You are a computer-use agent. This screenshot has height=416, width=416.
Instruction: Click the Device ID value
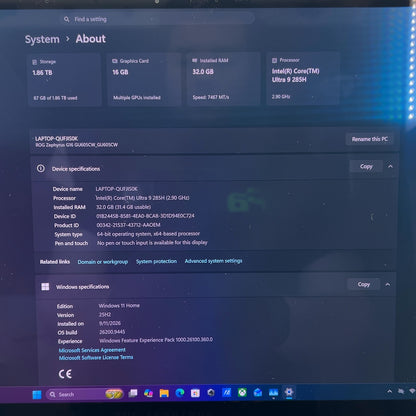click(145, 216)
